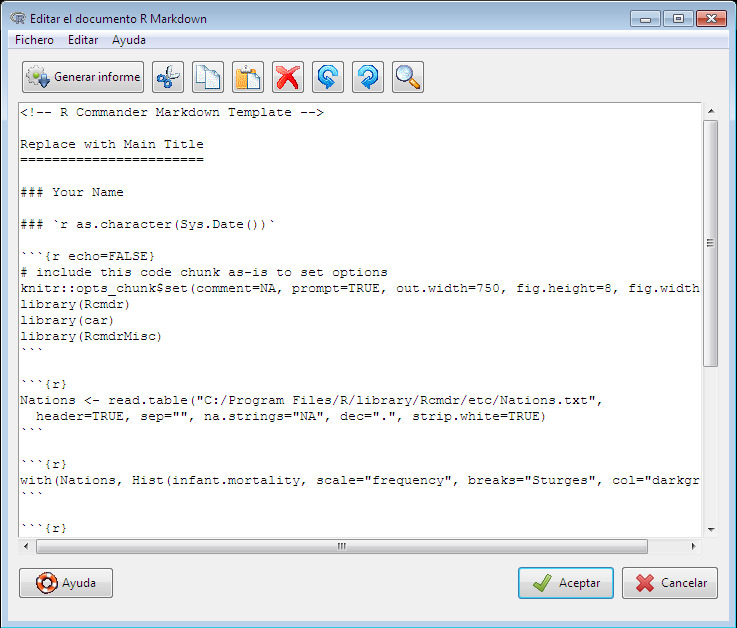Close the R Markdown editor window
The image size is (737, 628).
click(711, 19)
